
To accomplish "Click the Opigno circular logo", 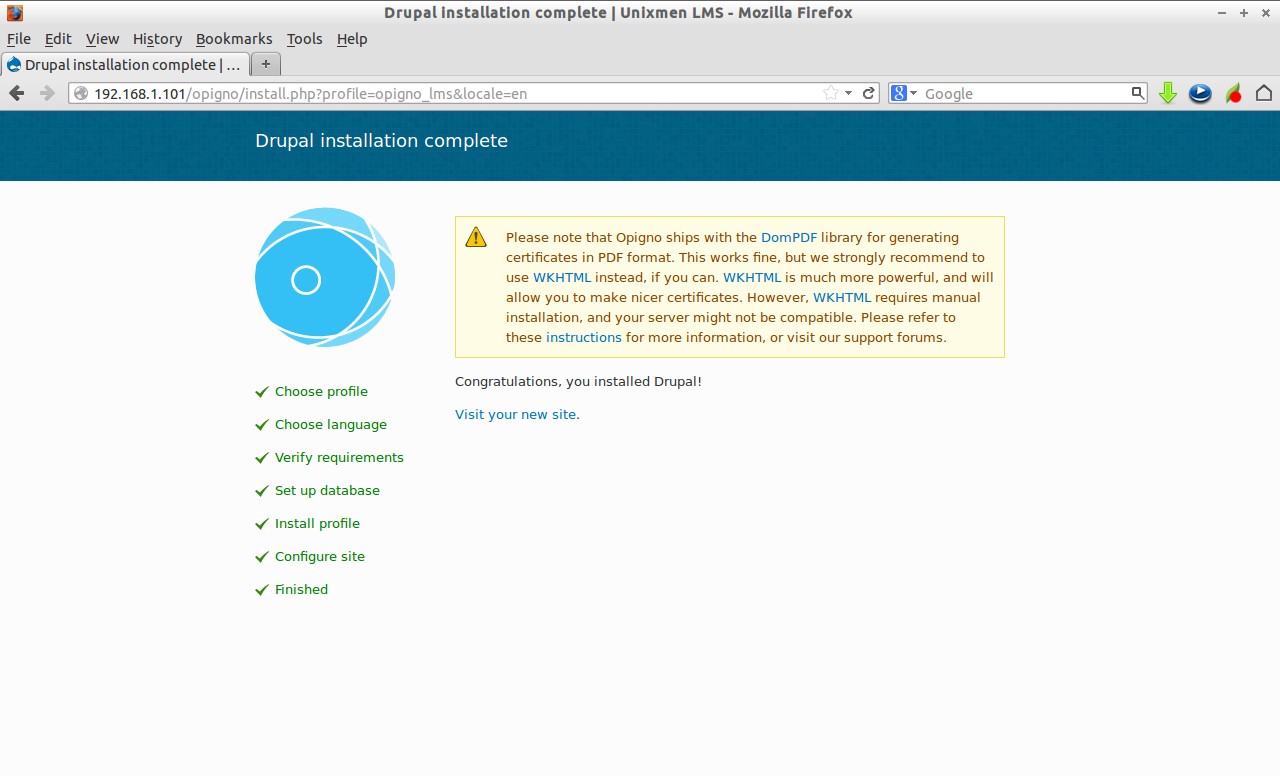I will click(325, 277).
